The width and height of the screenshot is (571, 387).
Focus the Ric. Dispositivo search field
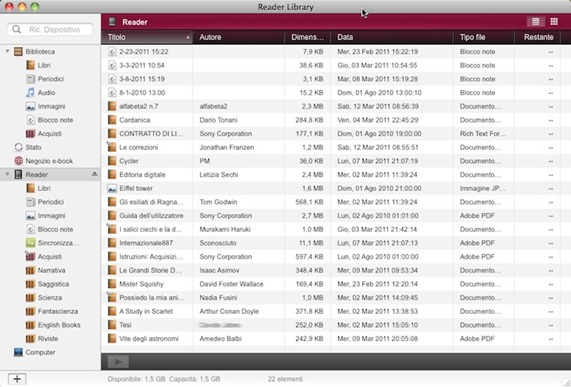pyautogui.click(x=50, y=29)
